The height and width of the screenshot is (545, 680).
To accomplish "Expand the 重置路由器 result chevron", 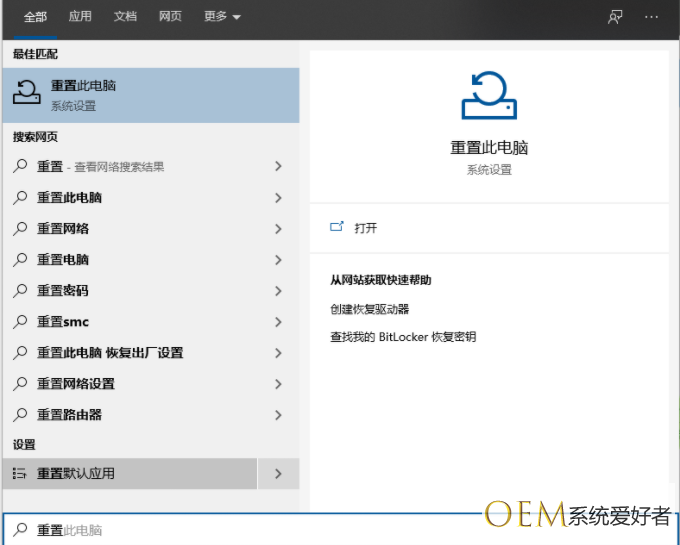I will point(278,415).
